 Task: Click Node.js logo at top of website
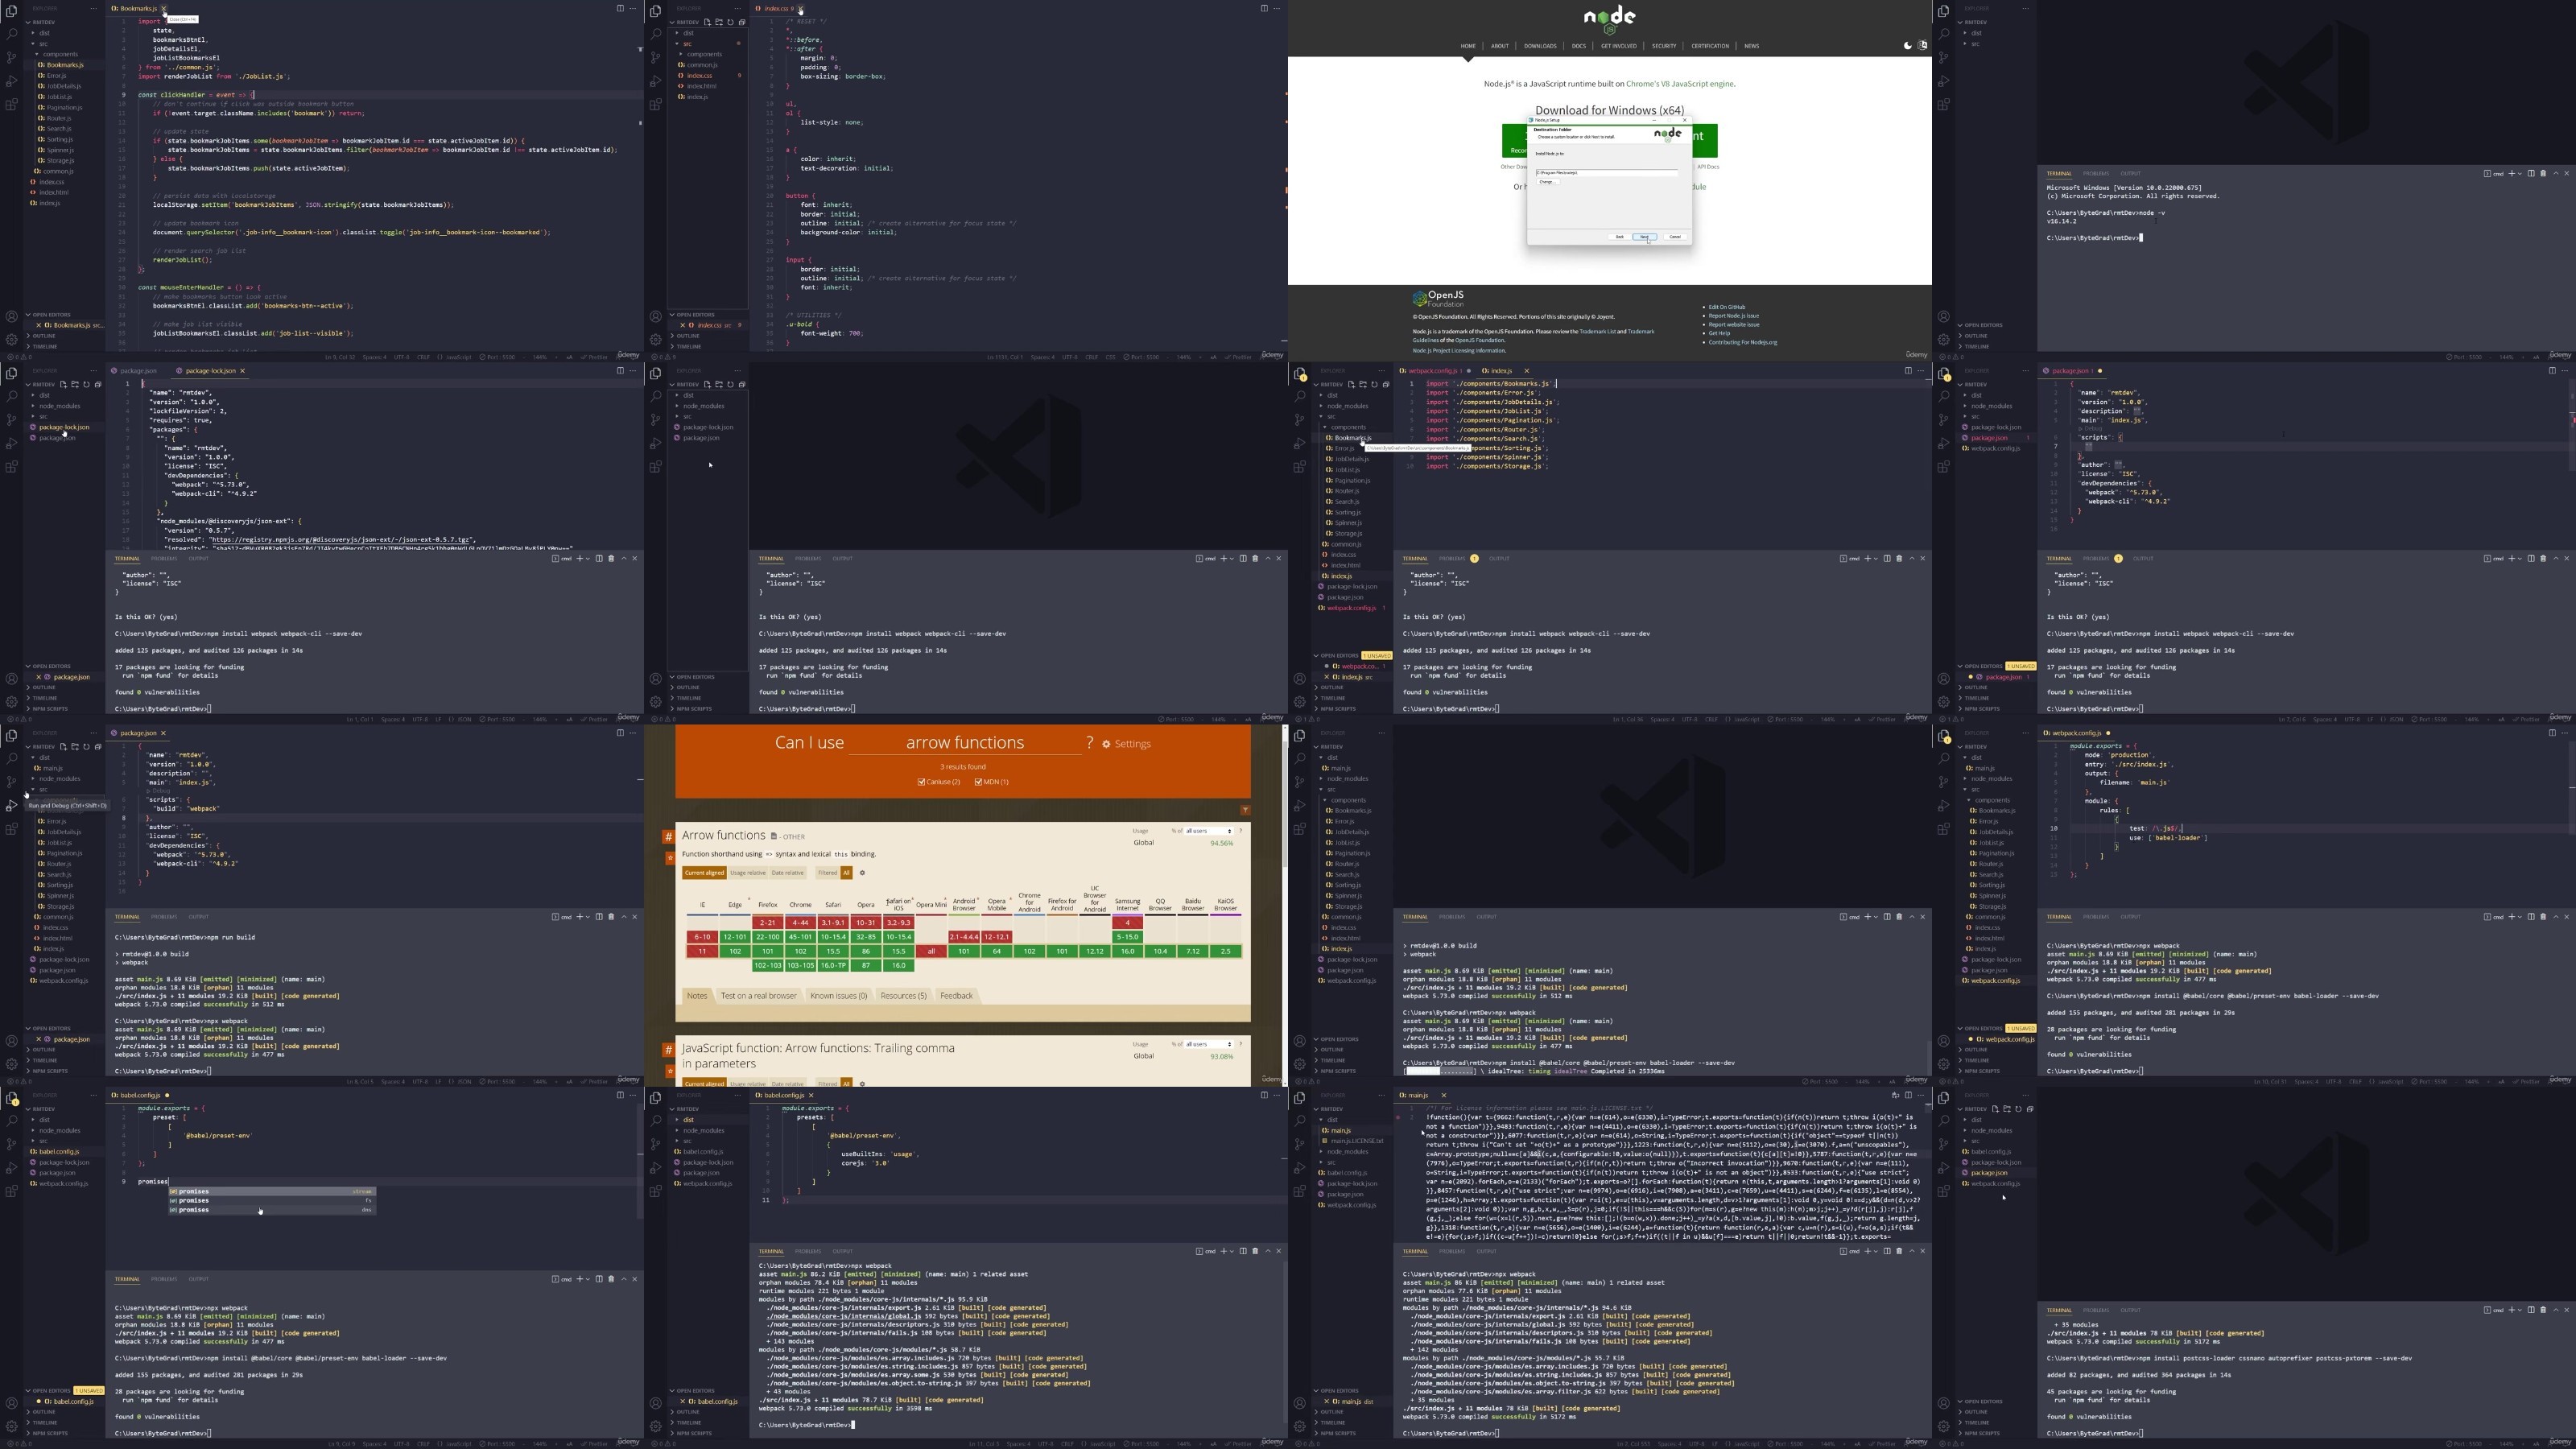[1609, 19]
